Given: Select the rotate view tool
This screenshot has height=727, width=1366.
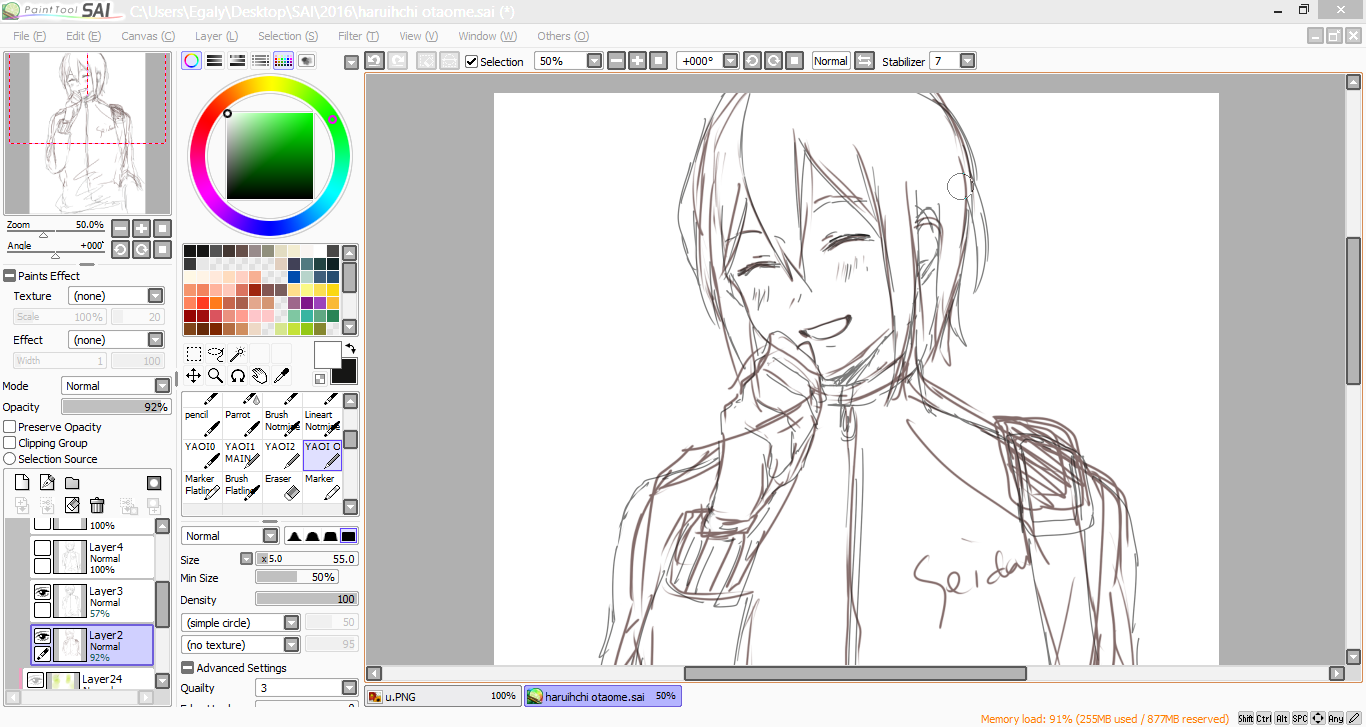Looking at the screenshot, I should coord(238,376).
